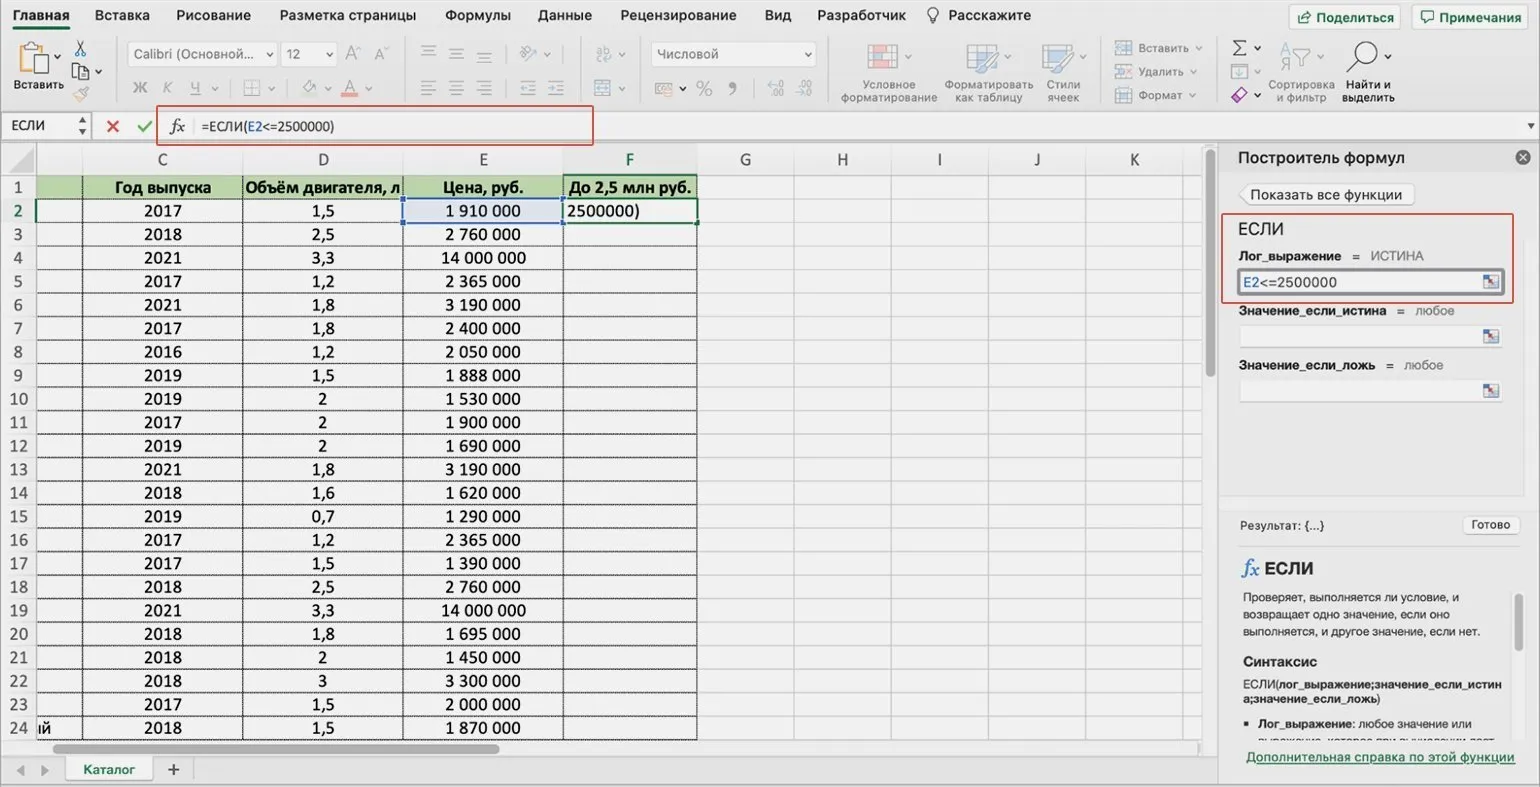The height and width of the screenshot is (787, 1540).
Task: Switch to the Формулы ribbon tab
Action: (x=477, y=15)
